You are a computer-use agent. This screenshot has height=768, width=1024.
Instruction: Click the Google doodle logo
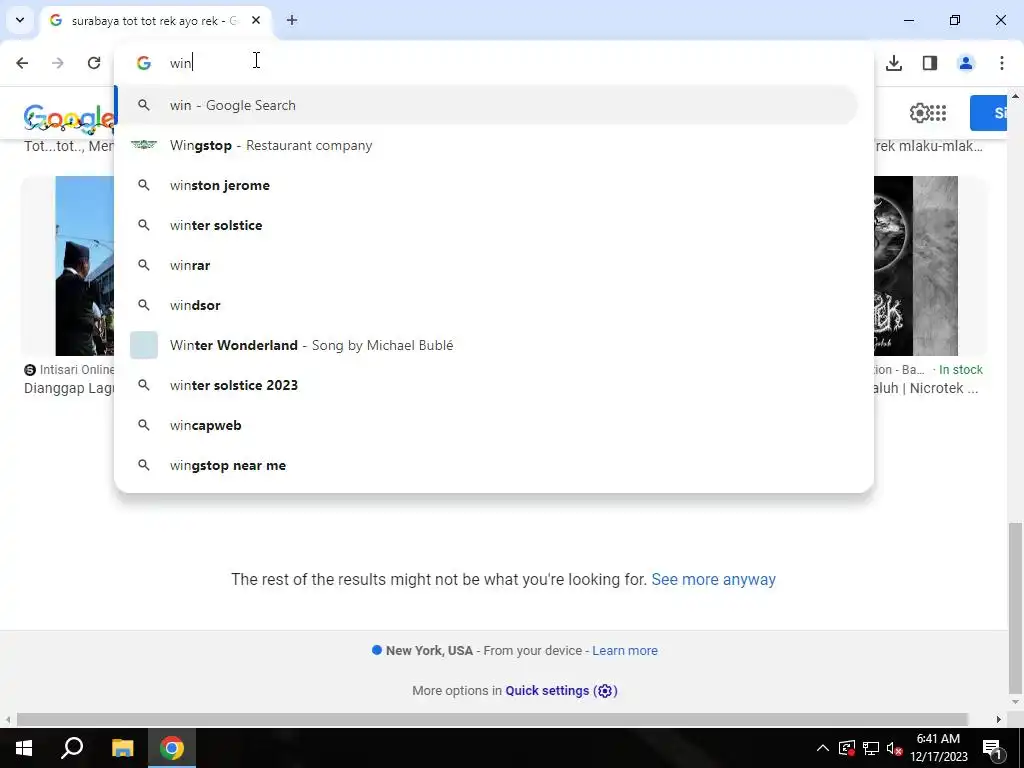tap(69, 119)
